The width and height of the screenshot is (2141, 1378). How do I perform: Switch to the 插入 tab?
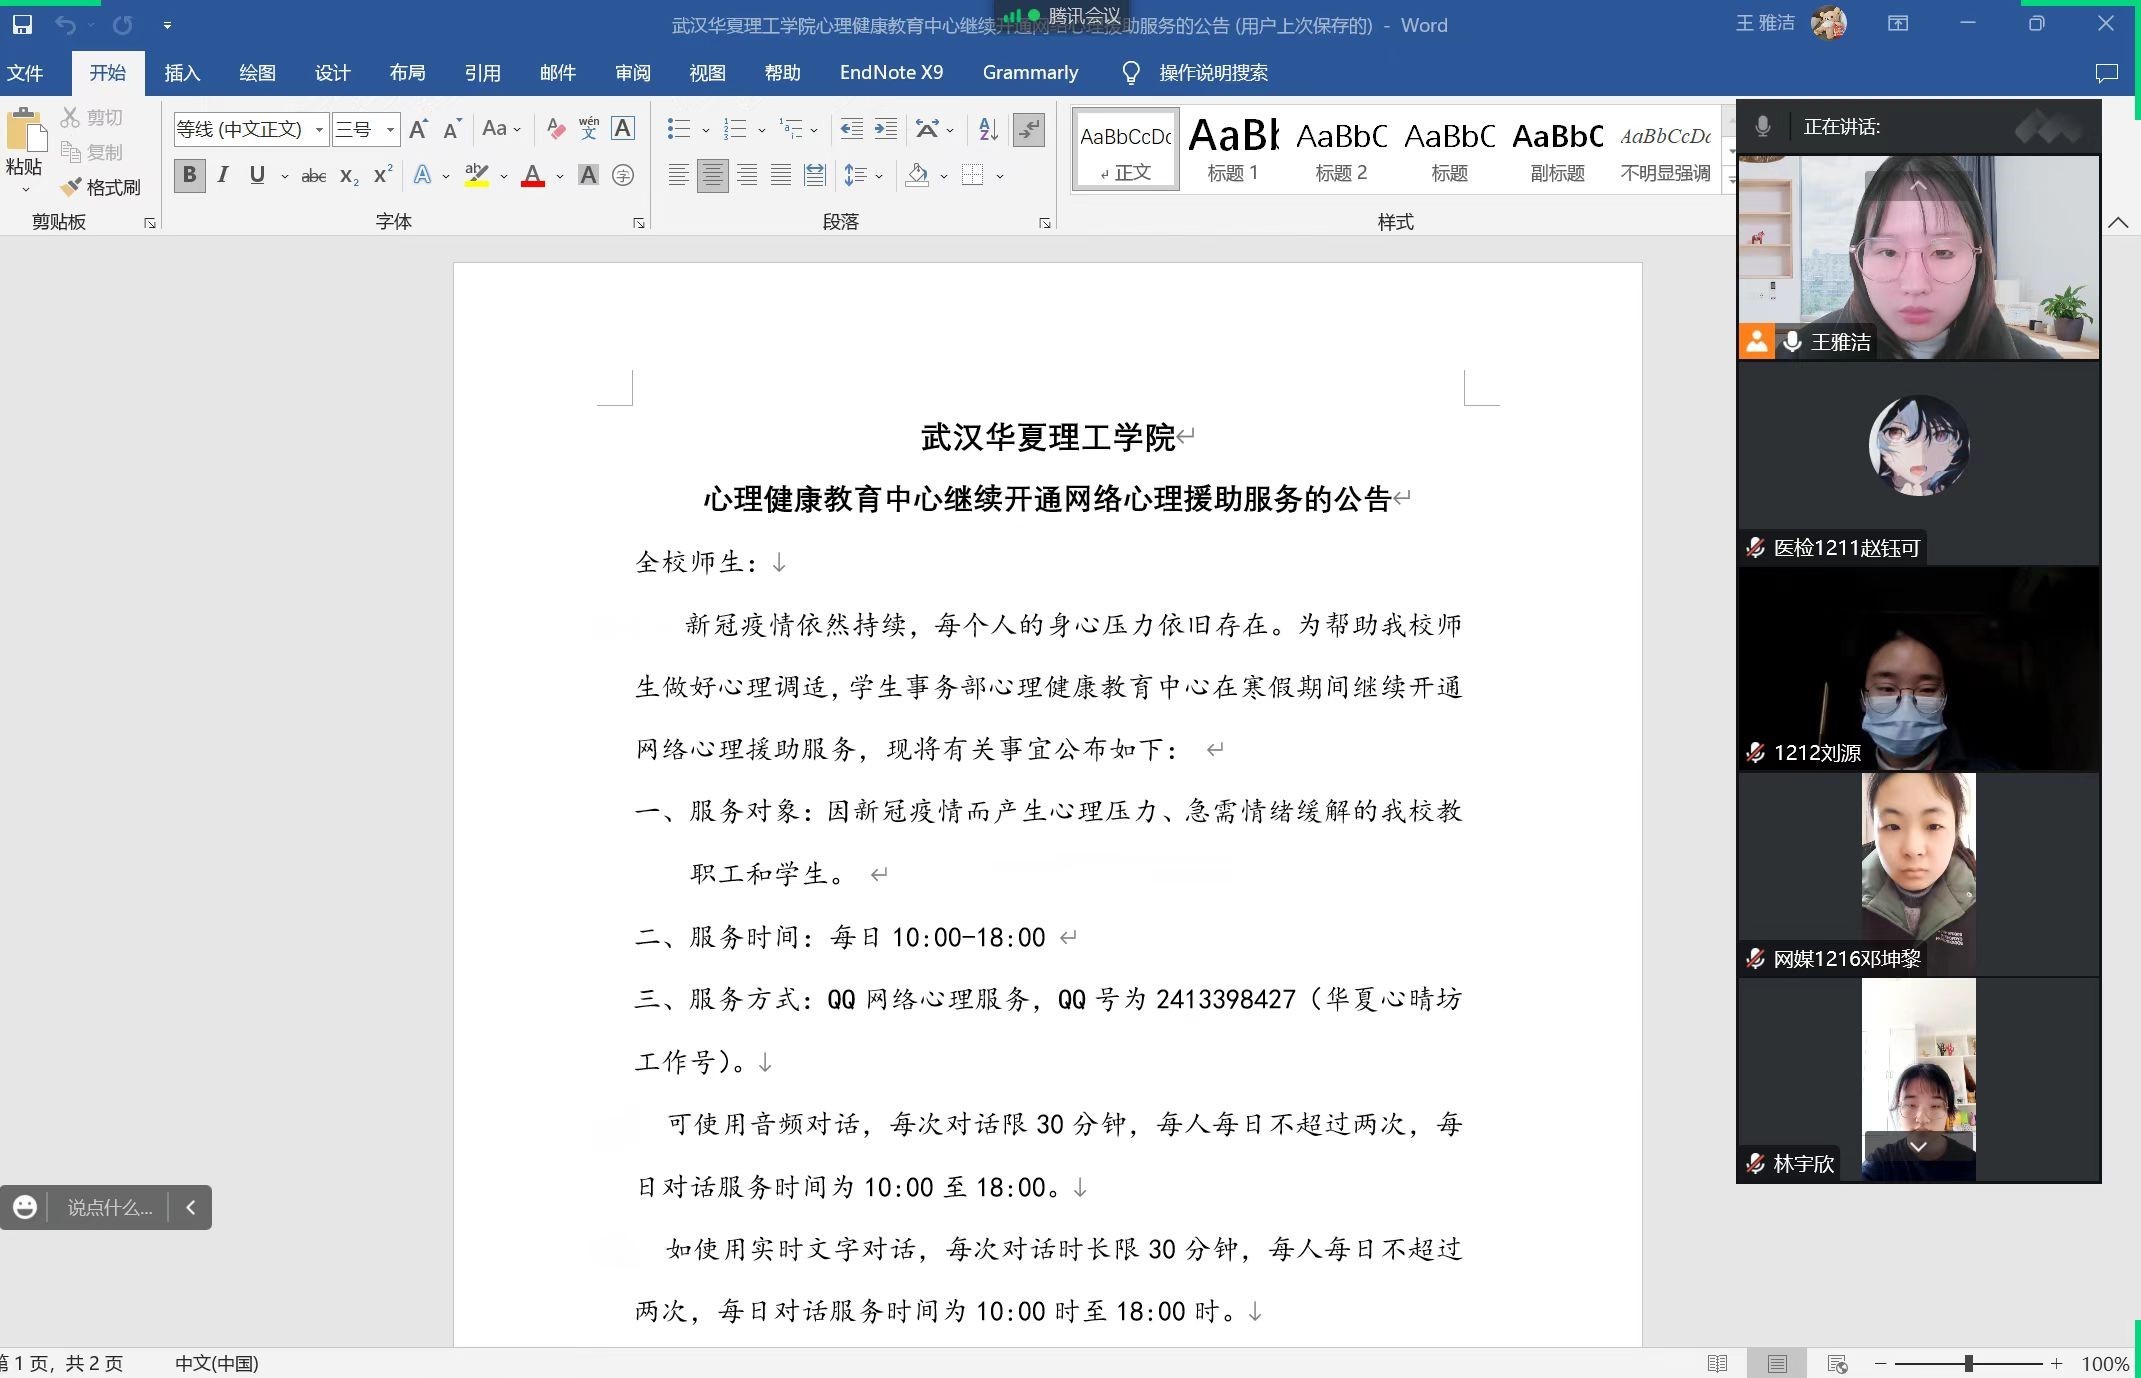[183, 73]
